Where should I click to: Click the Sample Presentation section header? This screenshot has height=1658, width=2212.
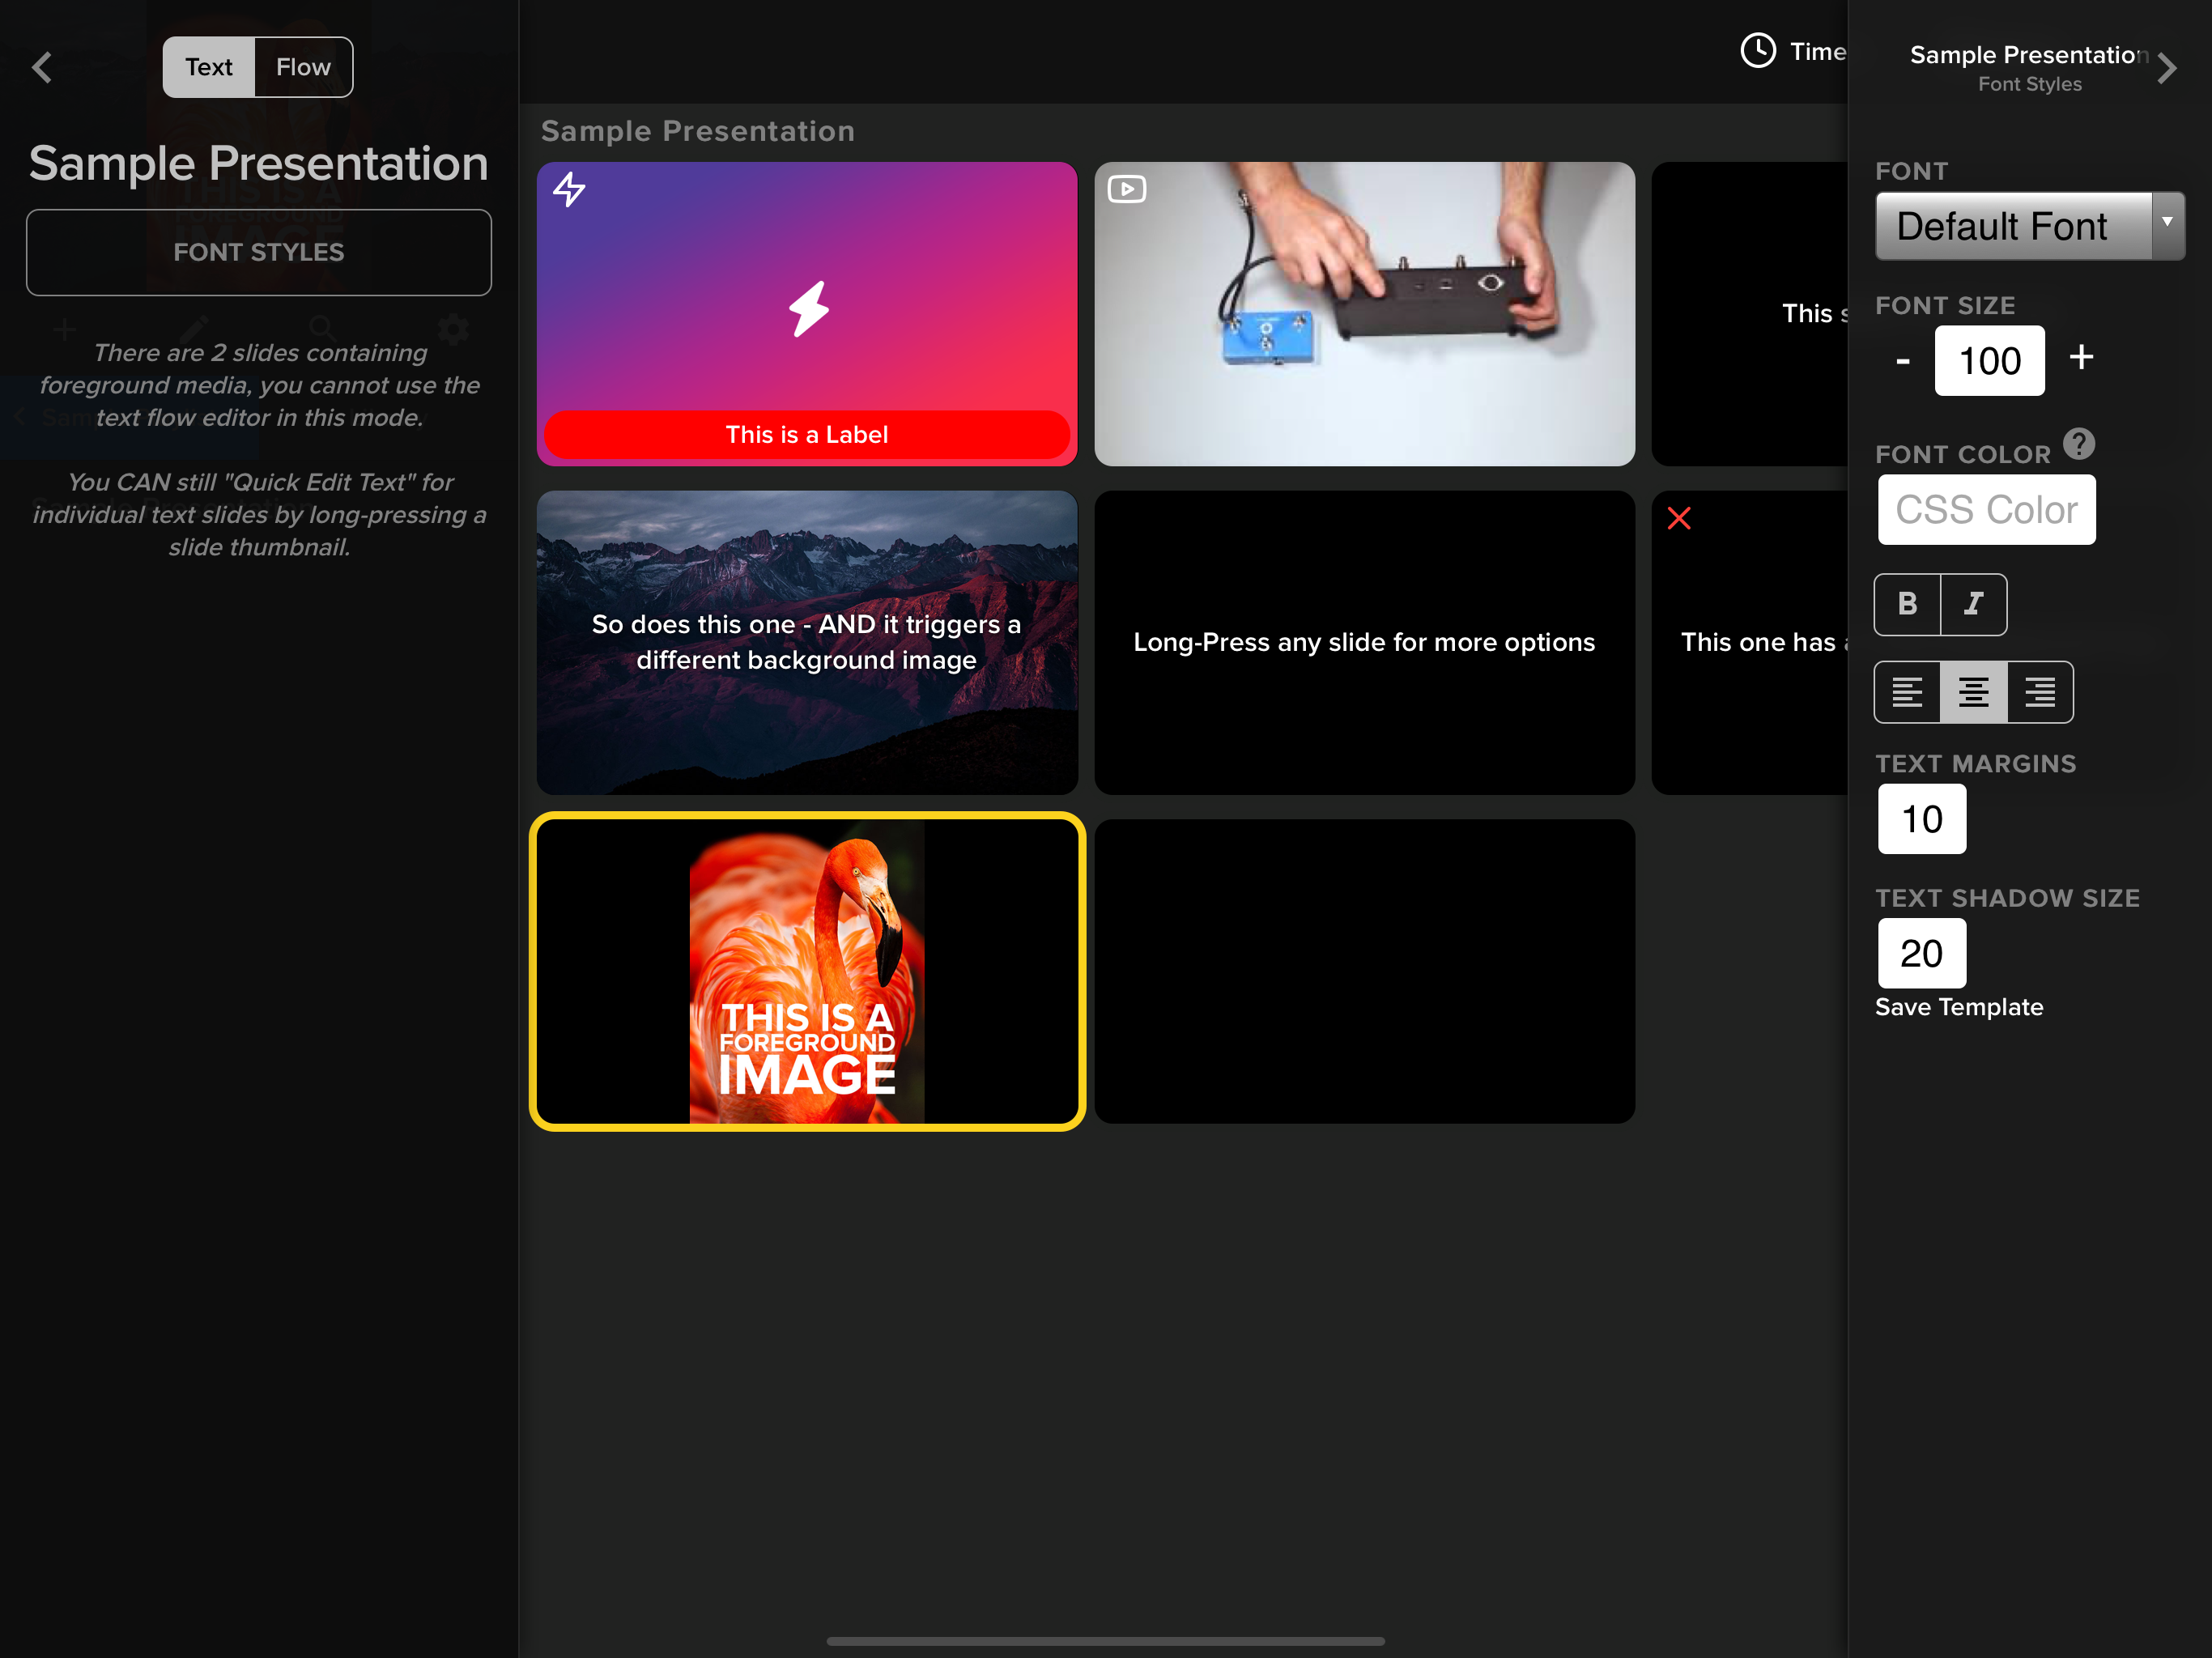[697, 131]
